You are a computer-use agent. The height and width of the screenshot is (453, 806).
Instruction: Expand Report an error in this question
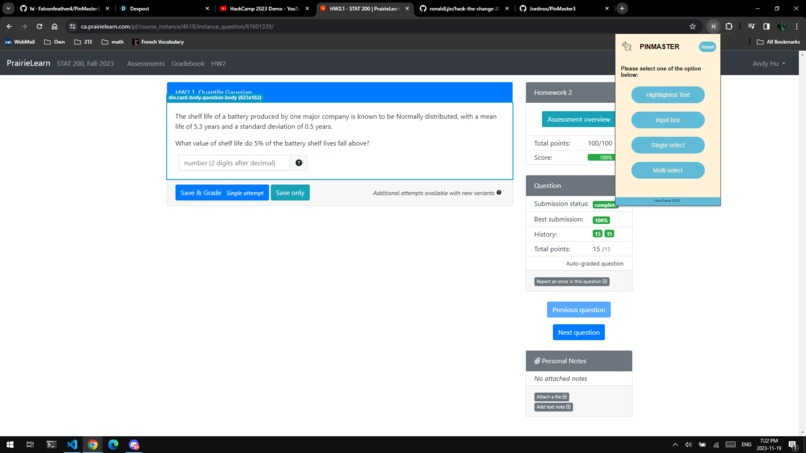click(x=572, y=282)
